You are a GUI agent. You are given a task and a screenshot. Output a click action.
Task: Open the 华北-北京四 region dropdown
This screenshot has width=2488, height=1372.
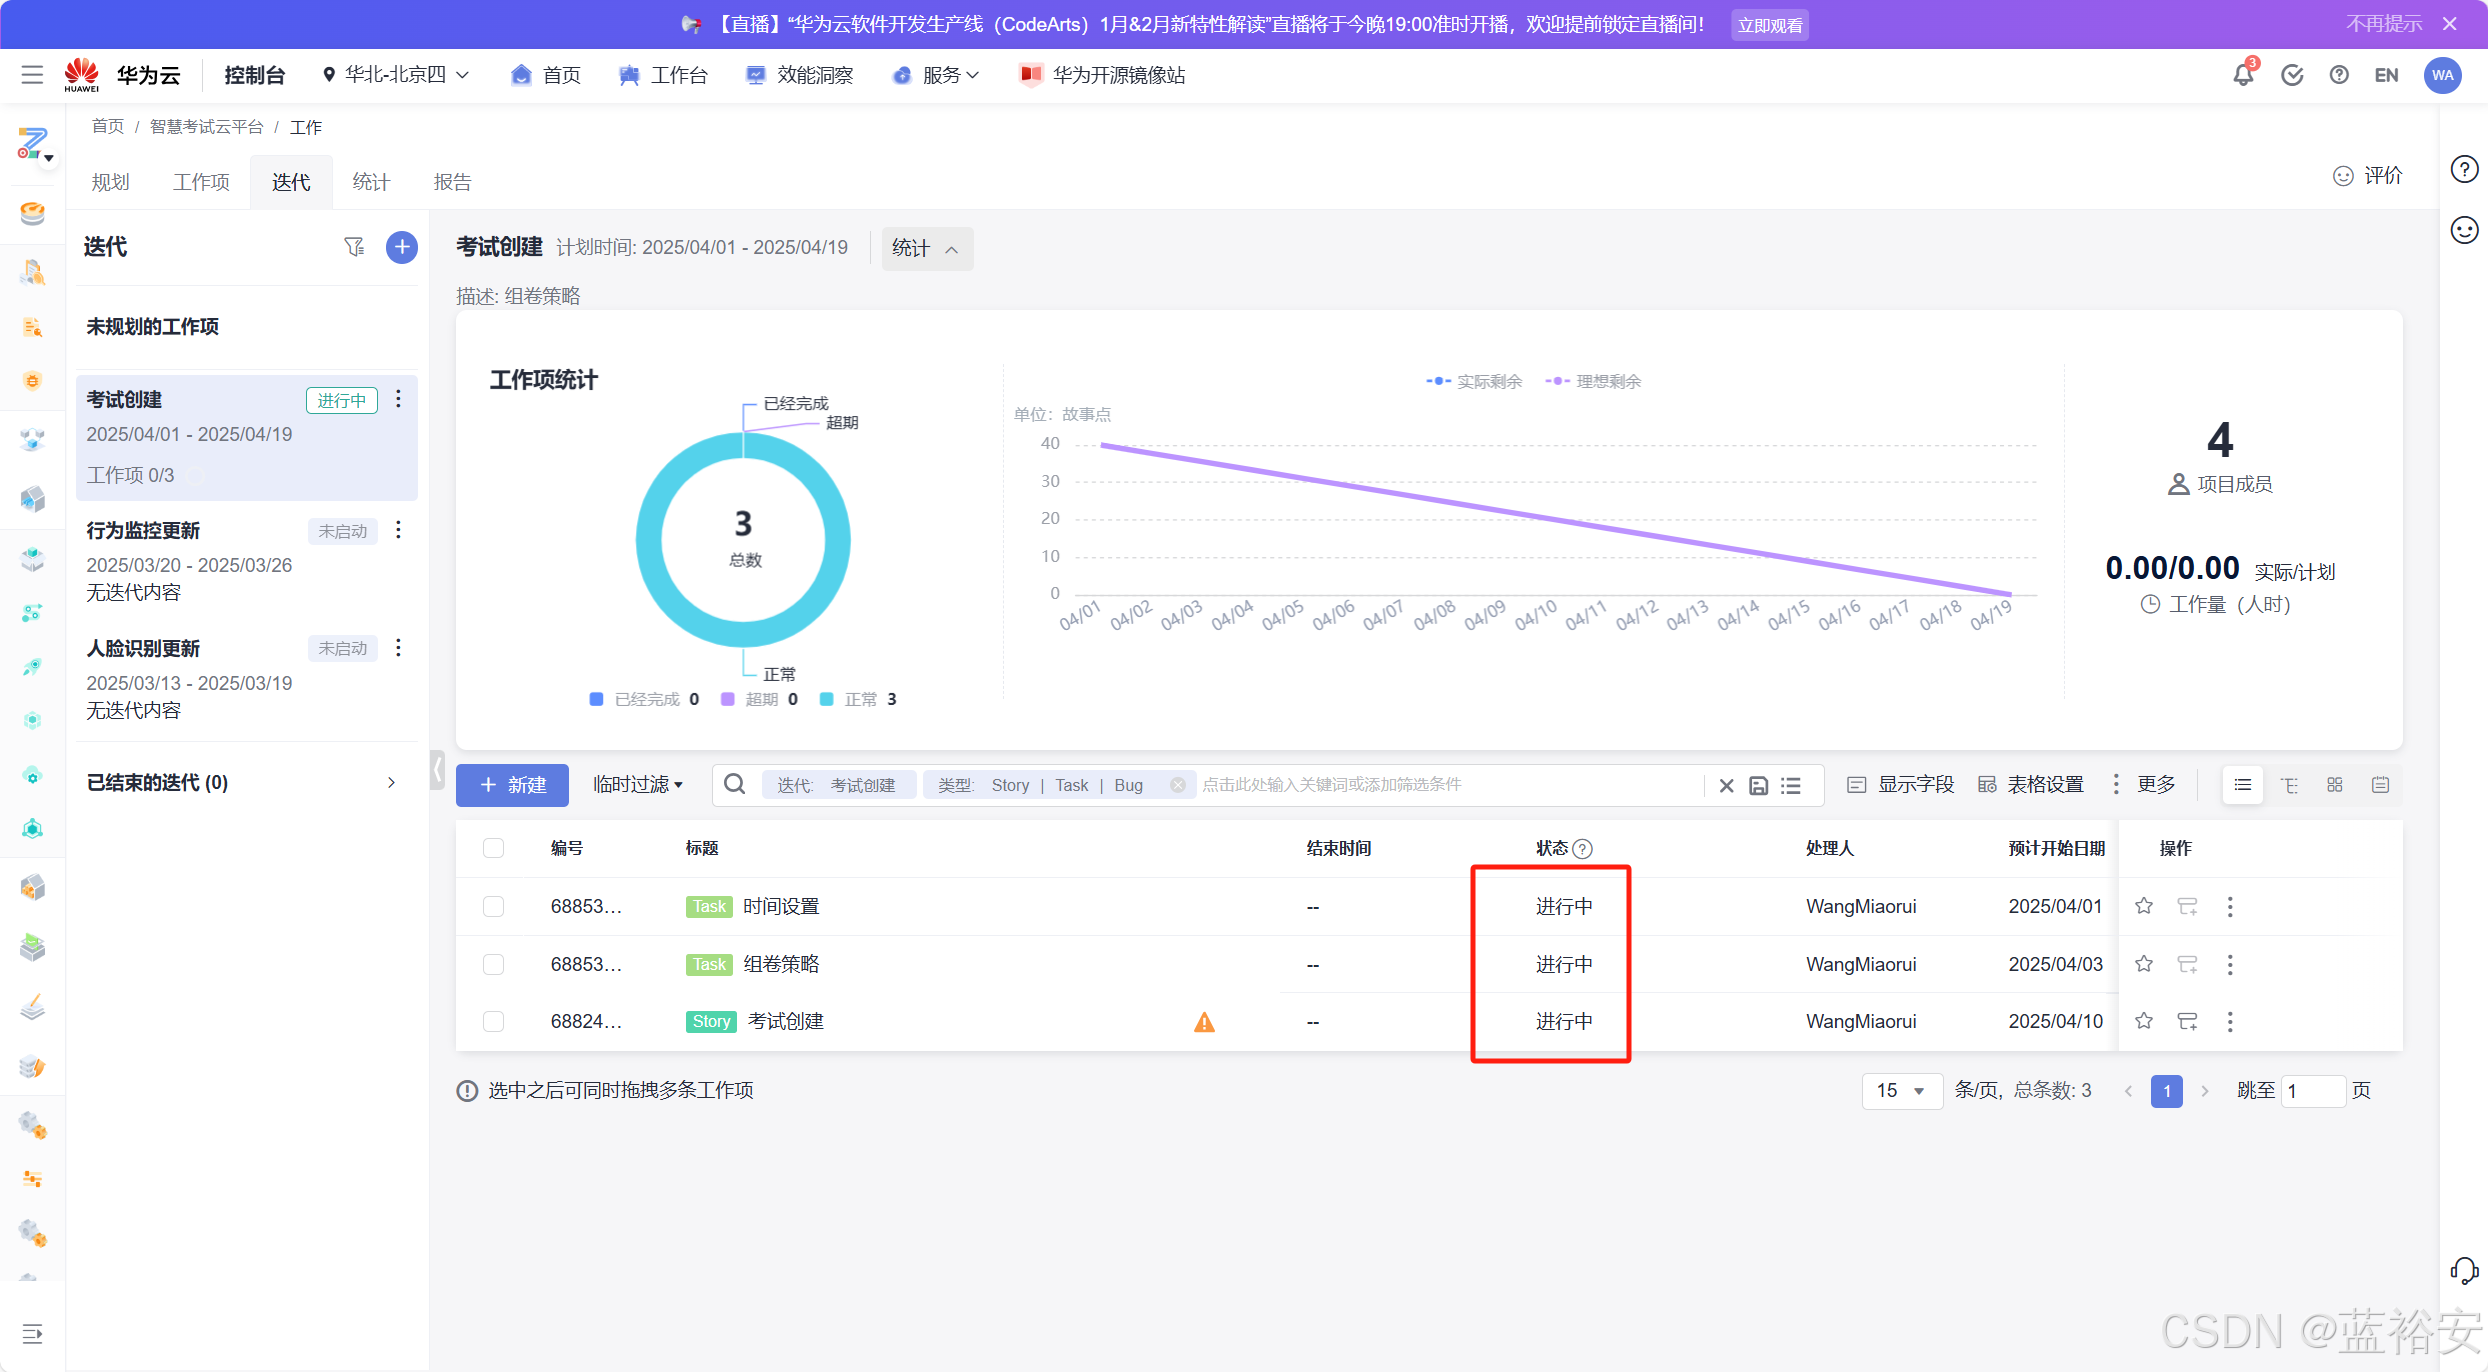[396, 75]
